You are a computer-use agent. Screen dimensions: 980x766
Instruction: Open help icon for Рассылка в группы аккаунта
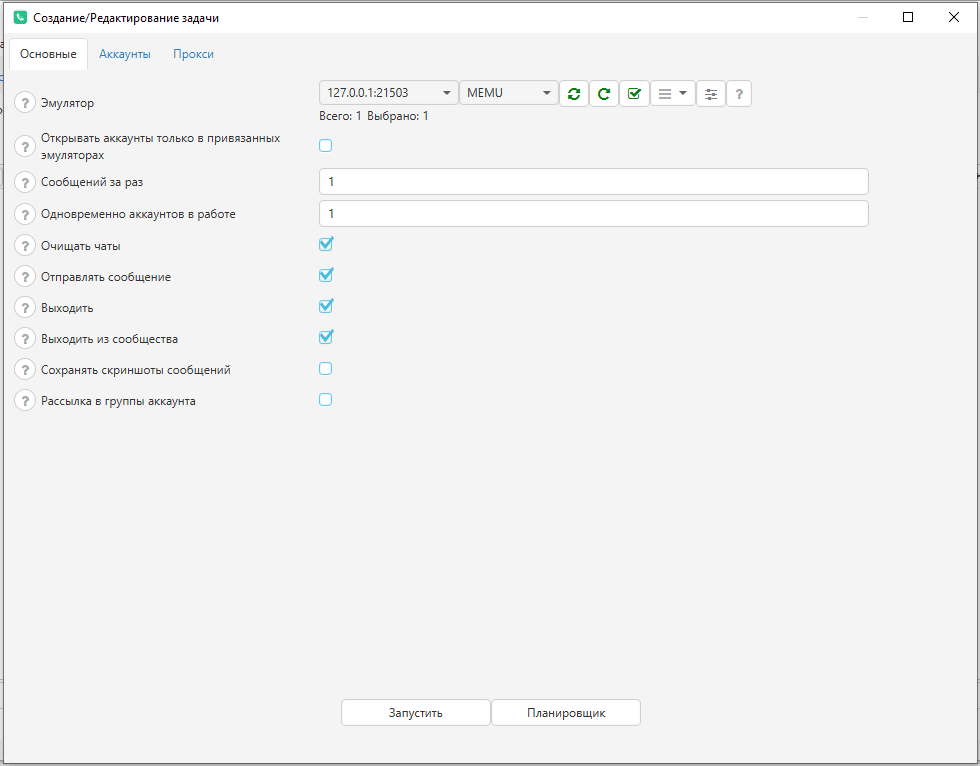click(25, 400)
